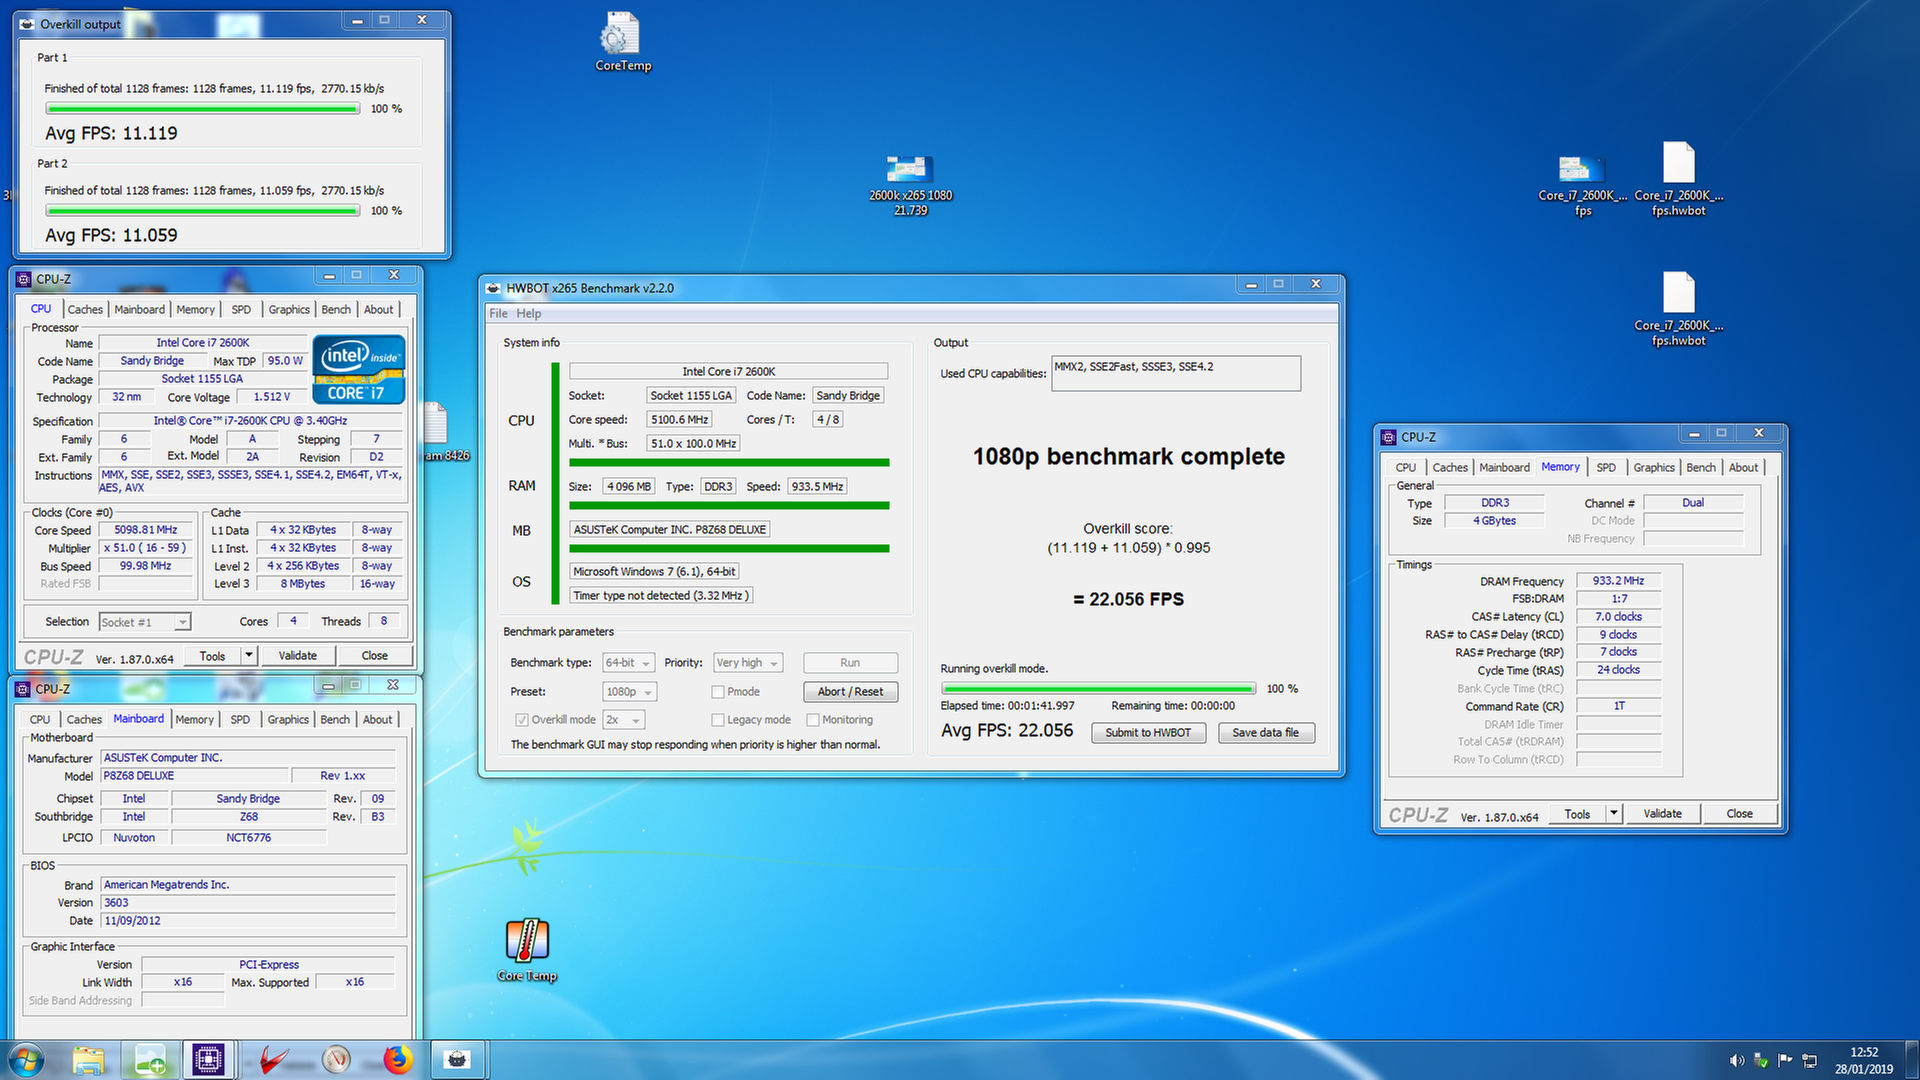Open the volume speaker tray icon

tap(1736, 1060)
